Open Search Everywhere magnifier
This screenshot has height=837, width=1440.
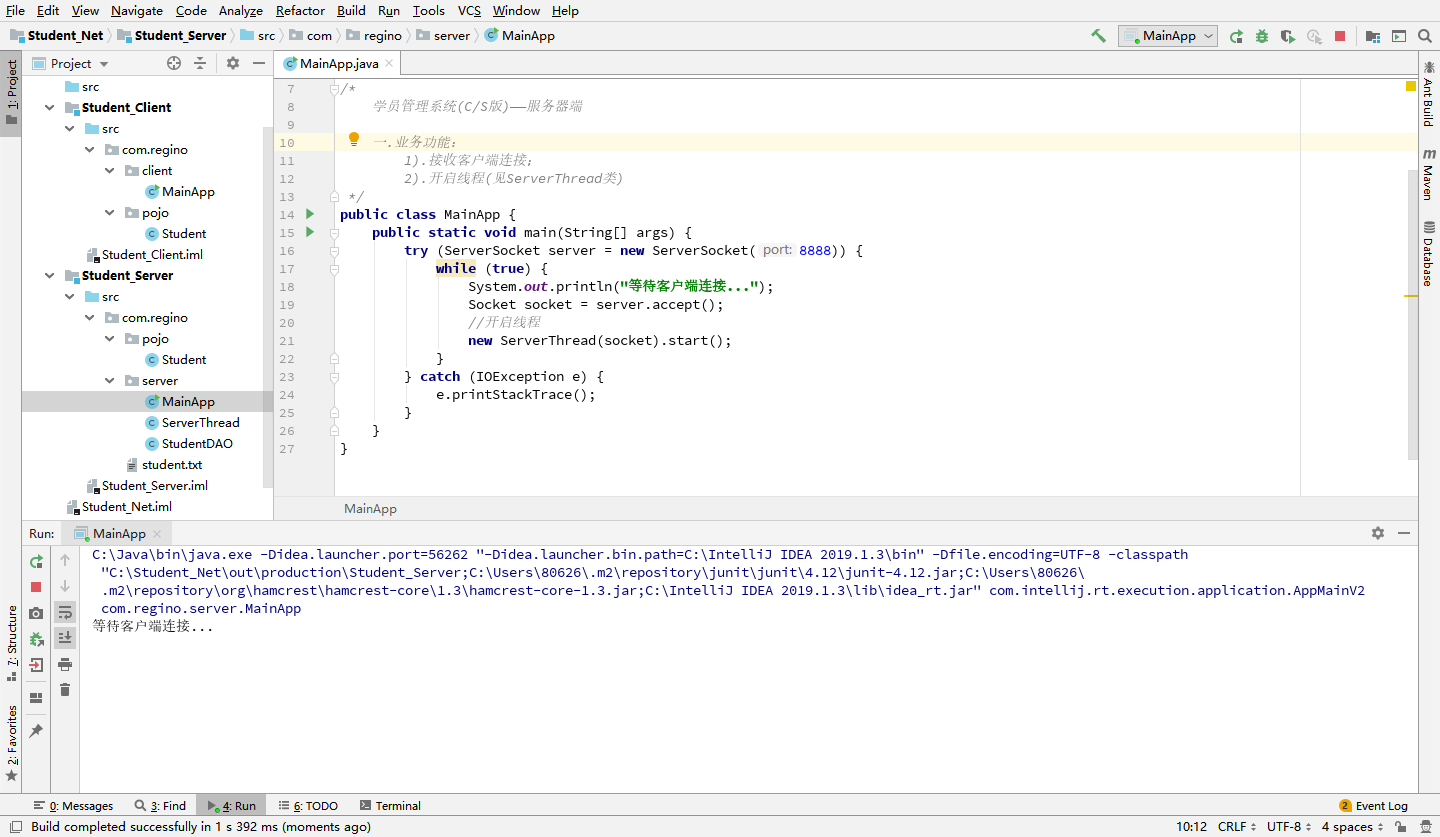tap(1425, 36)
